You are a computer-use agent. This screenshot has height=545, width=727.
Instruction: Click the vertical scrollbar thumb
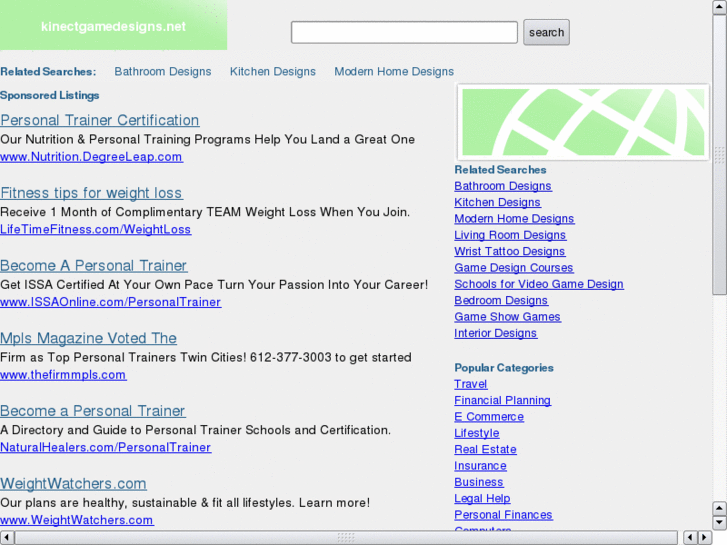(720, 154)
